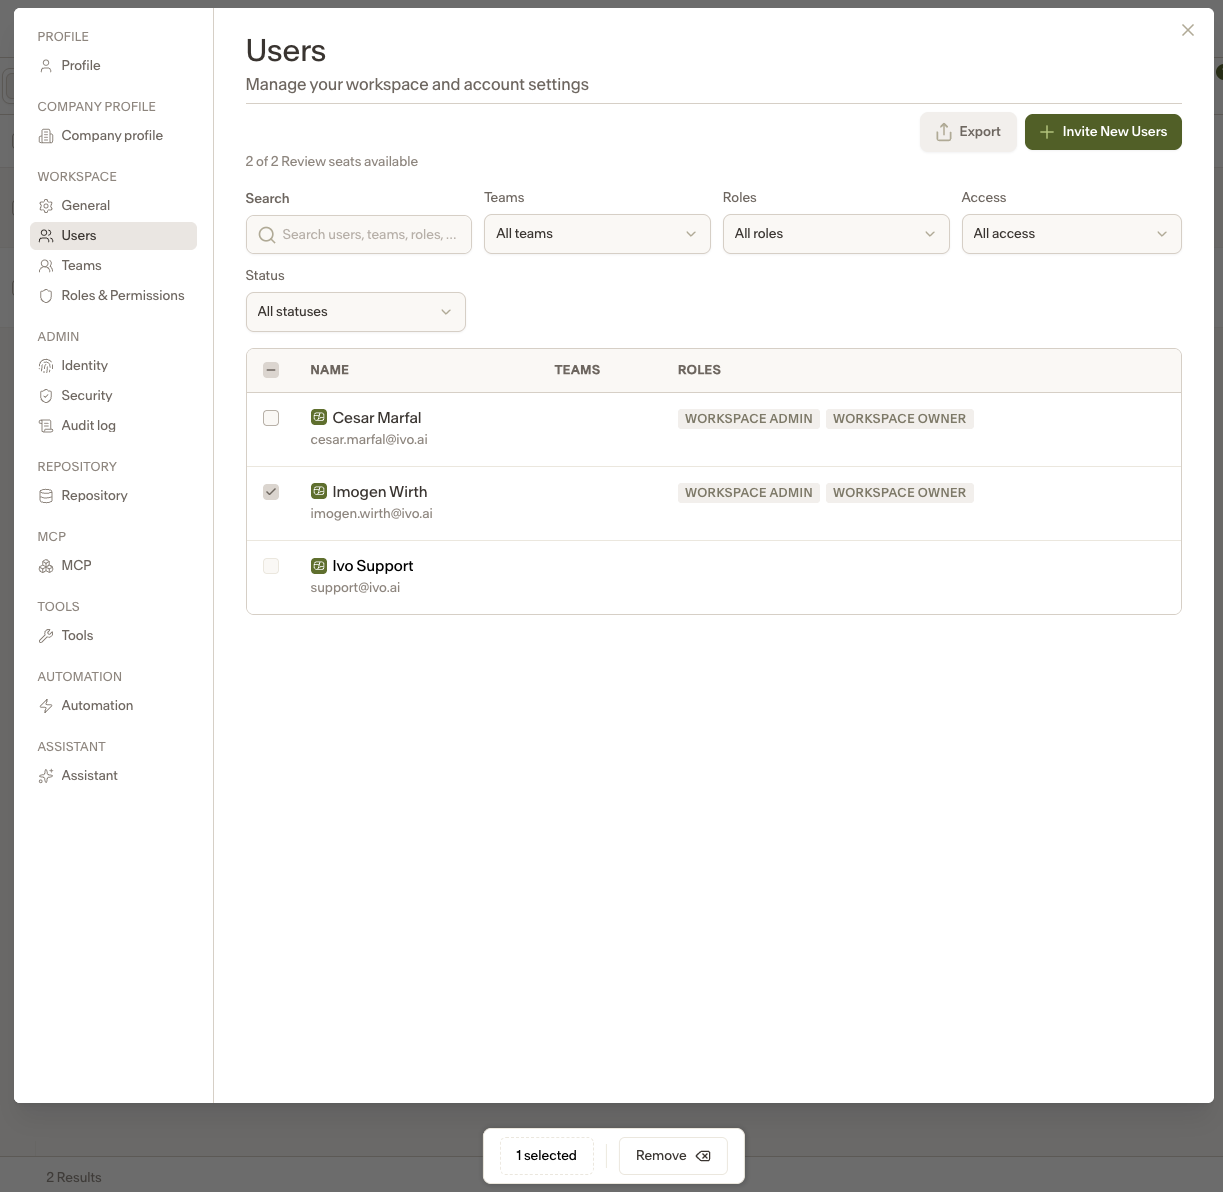Viewport: 1223px width, 1192px height.
Task: Click the Users icon in sidebar
Action: (x=46, y=236)
